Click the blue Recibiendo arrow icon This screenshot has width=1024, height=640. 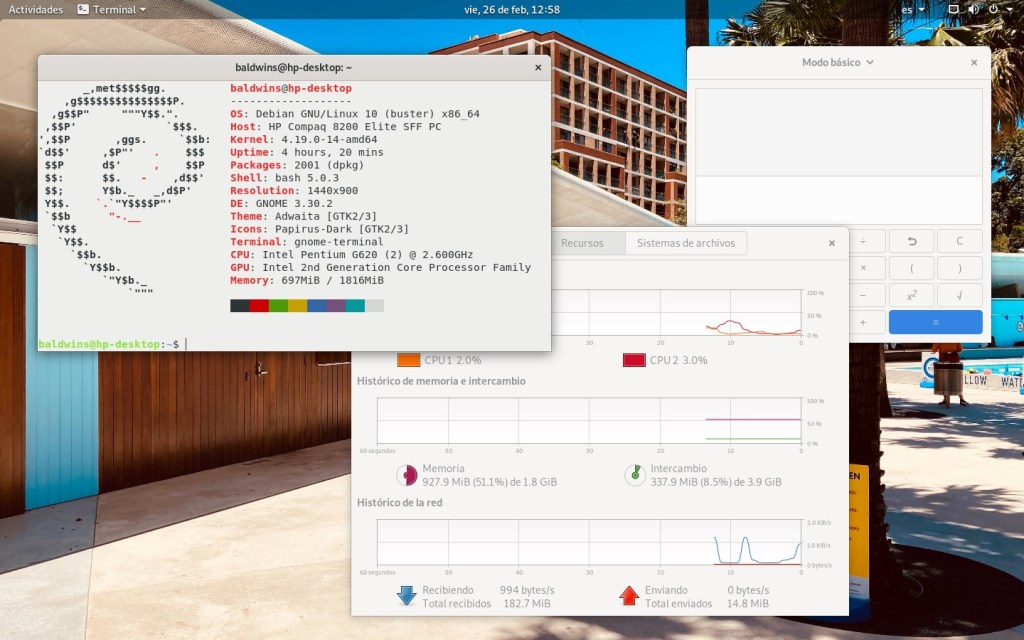(x=406, y=596)
